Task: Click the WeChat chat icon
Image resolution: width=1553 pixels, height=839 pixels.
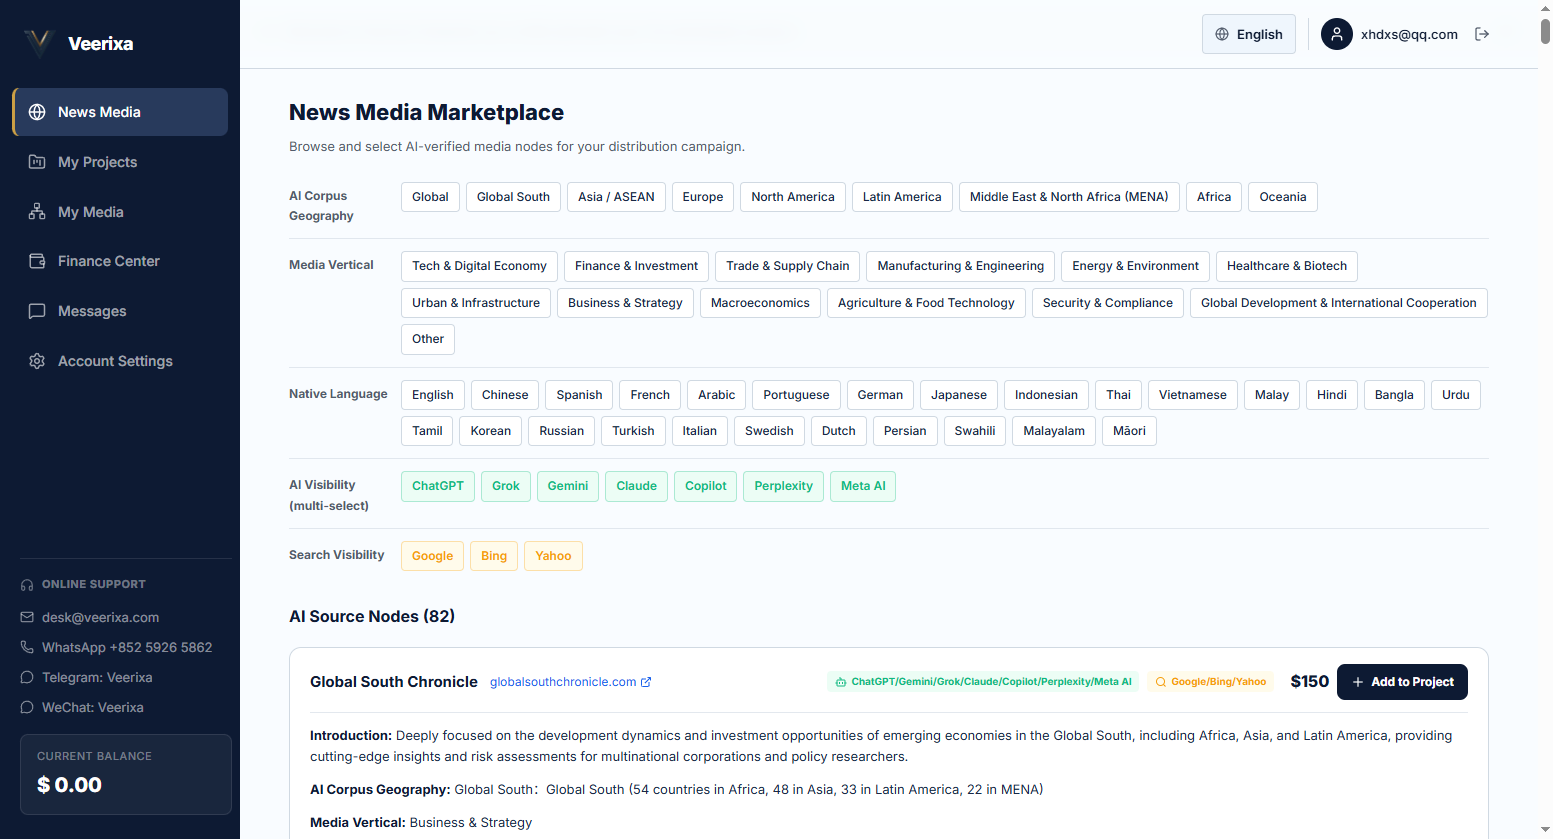Action: tap(27, 707)
